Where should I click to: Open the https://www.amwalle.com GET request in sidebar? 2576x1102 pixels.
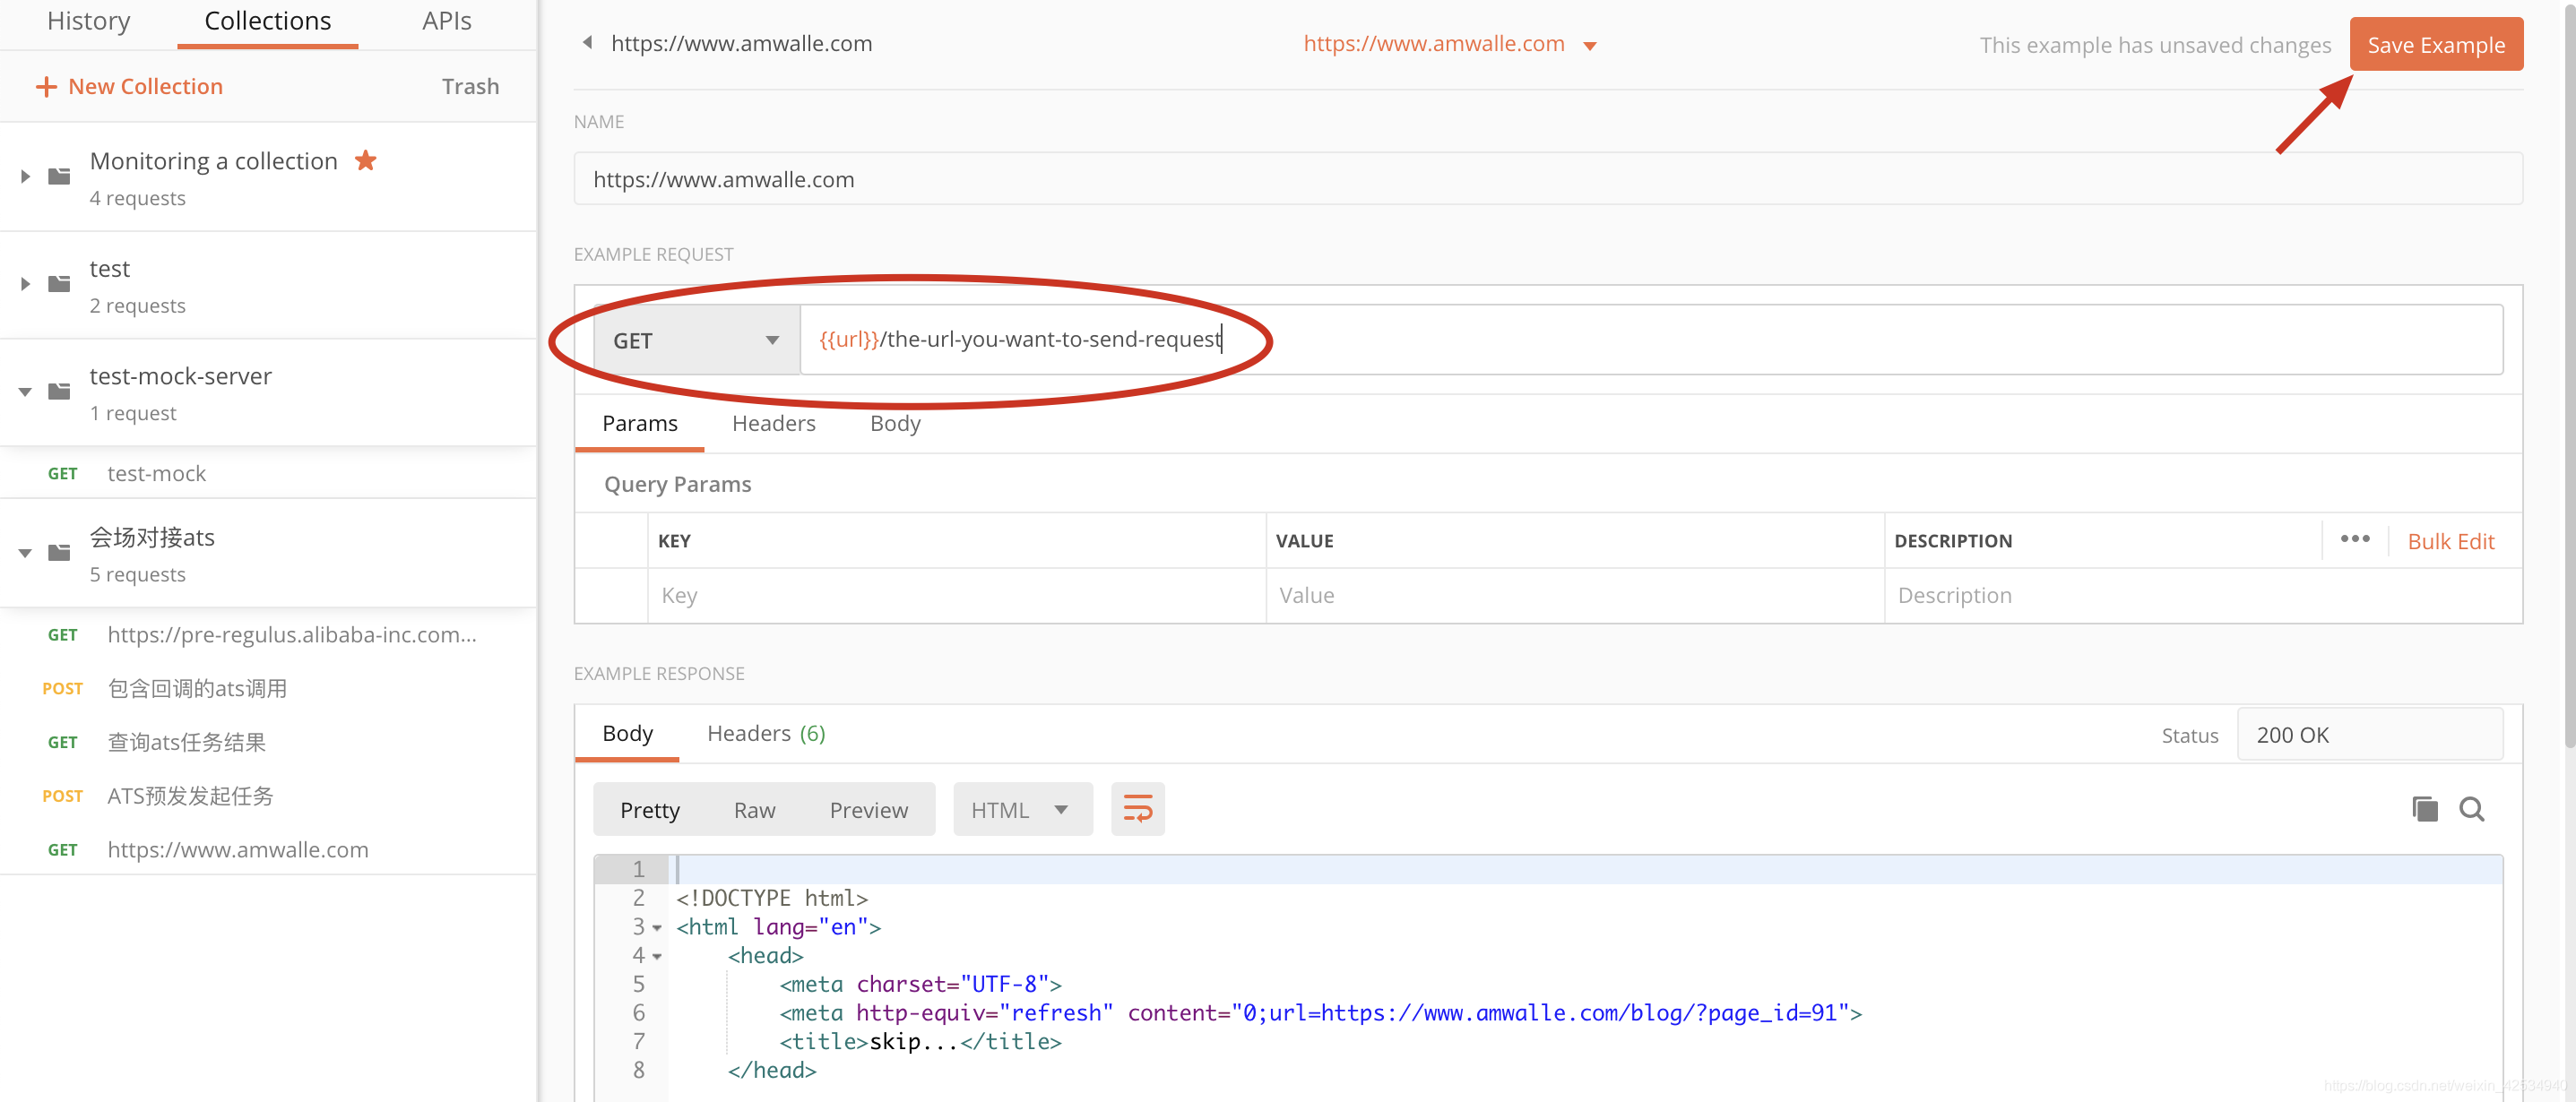268,850
